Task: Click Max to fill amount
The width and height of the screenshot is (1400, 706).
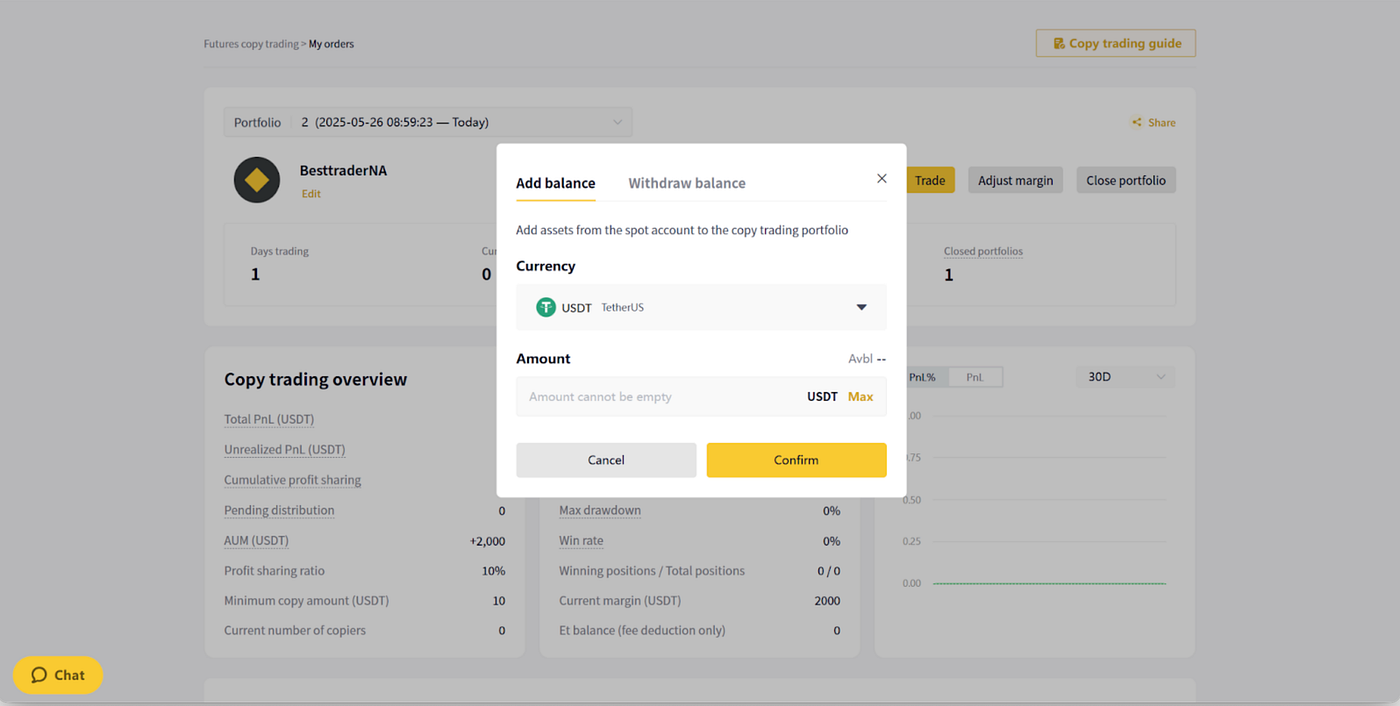Action: click(x=860, y=397)
